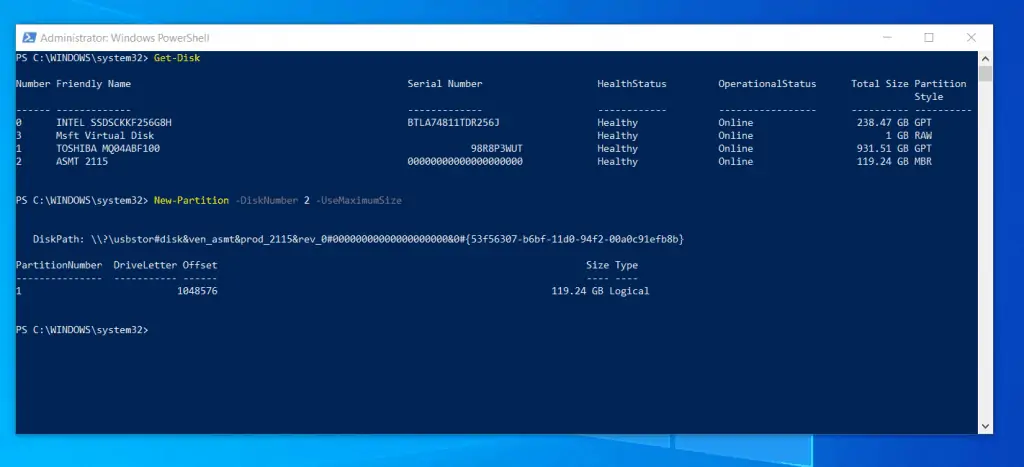Click INTEL SSDSCKKF256G8H disk name
Viewport: 1024px width, 467px height.
[114, 123]
